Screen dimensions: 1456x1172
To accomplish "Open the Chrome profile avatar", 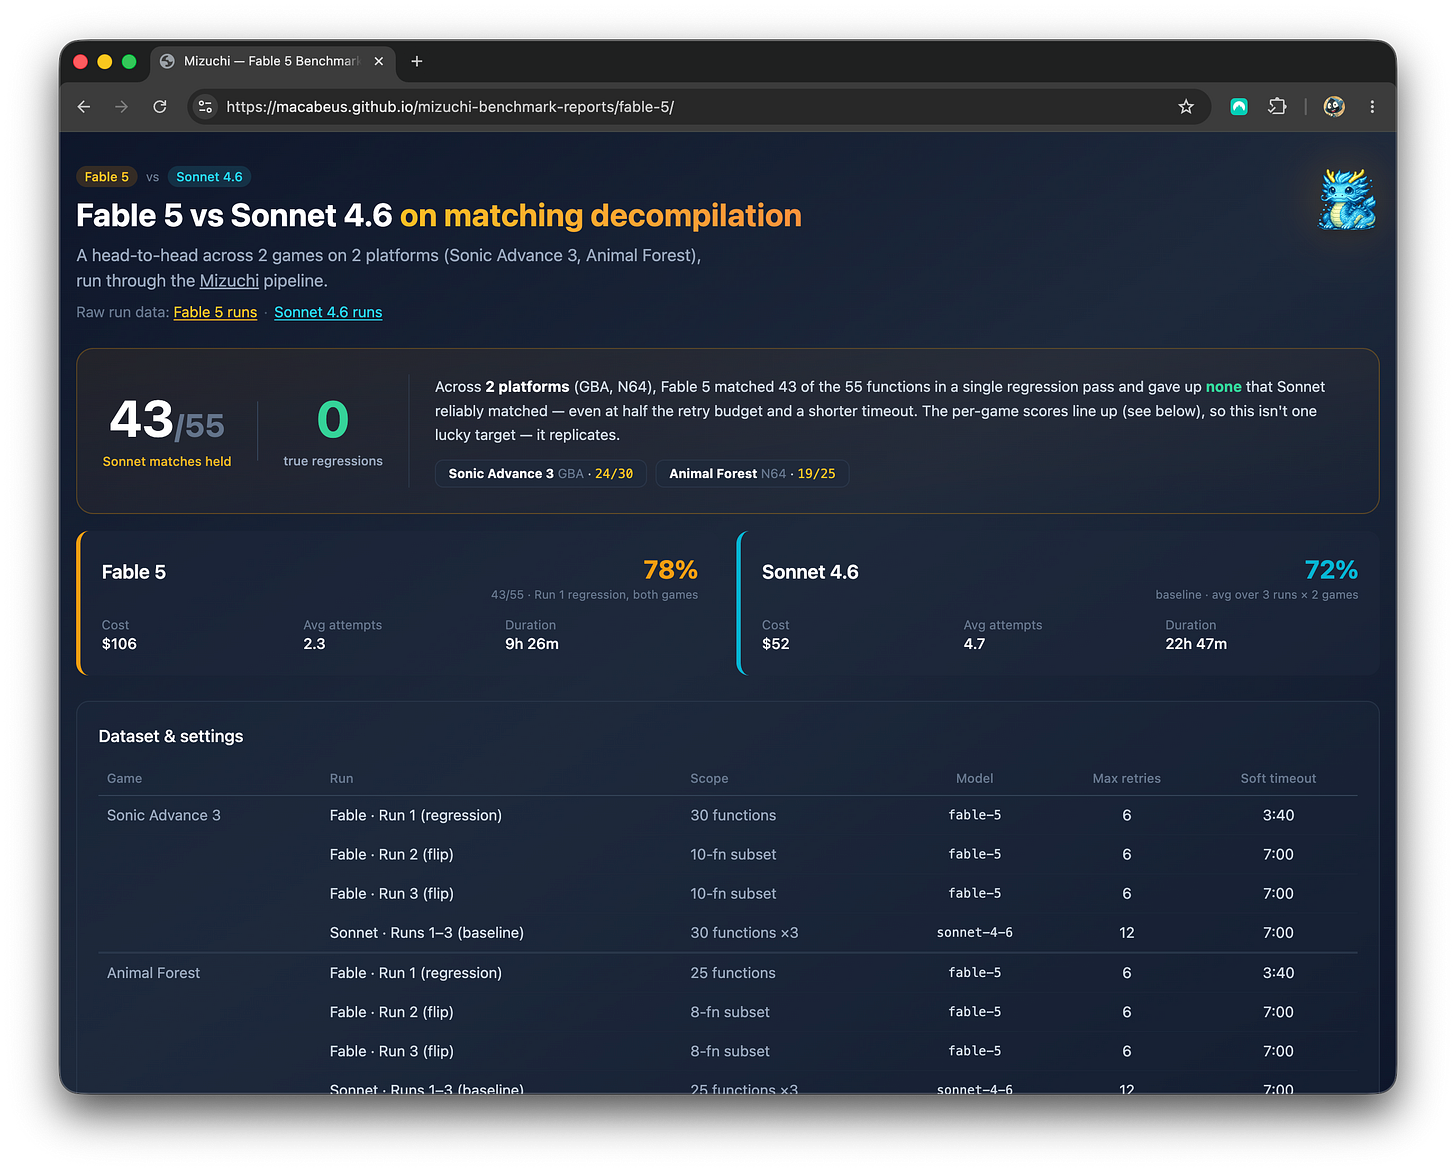I will pyautogui.click(x=1334, y=107).
